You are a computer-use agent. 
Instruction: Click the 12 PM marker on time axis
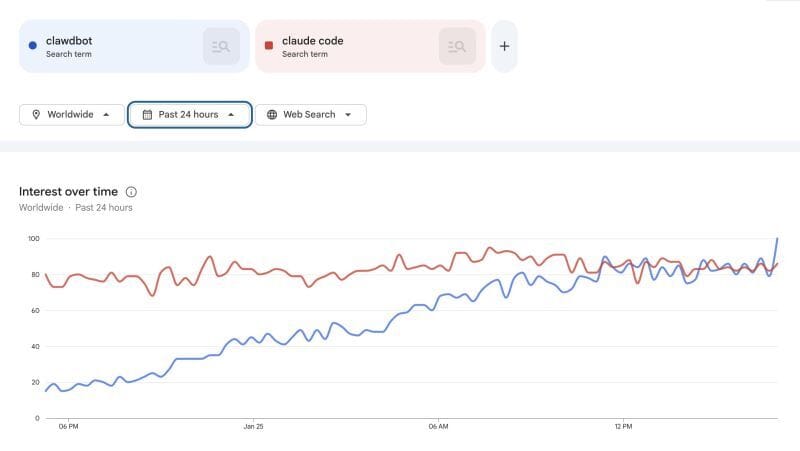click(623, 426)
